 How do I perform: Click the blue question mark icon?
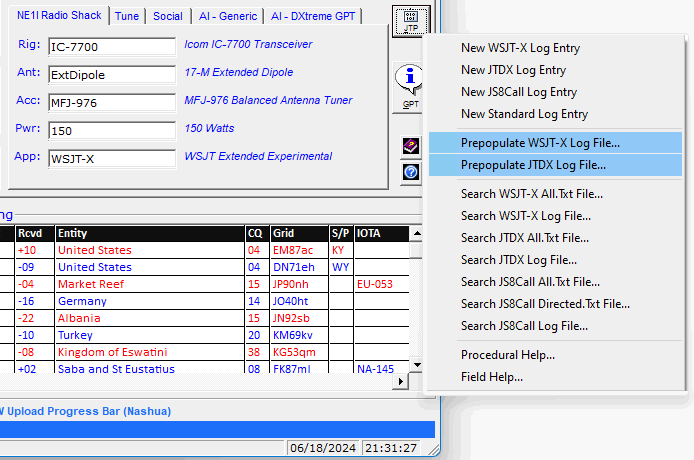coord(410,172)
